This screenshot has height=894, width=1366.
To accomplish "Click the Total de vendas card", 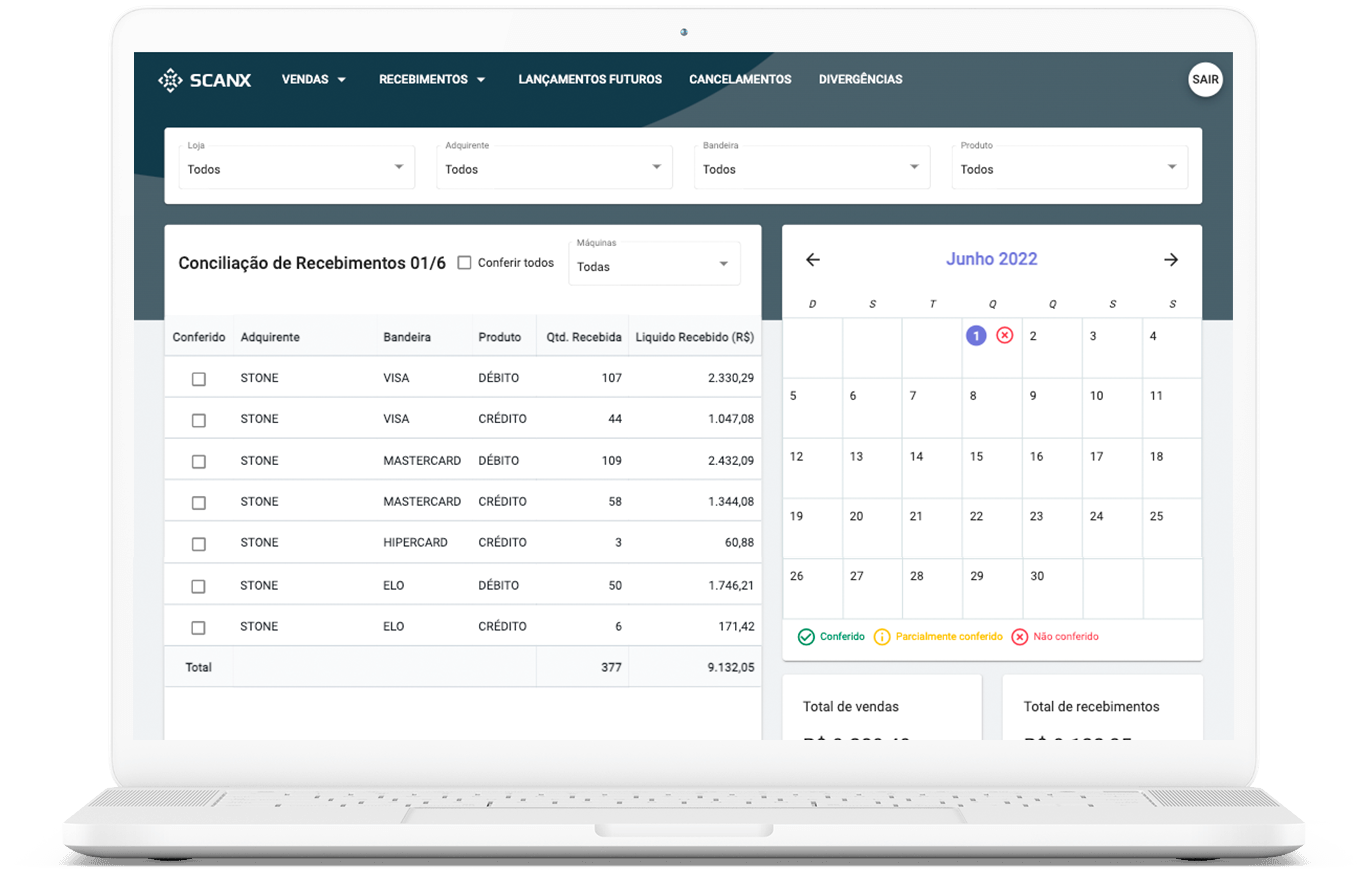I will [x=882, y=708].
